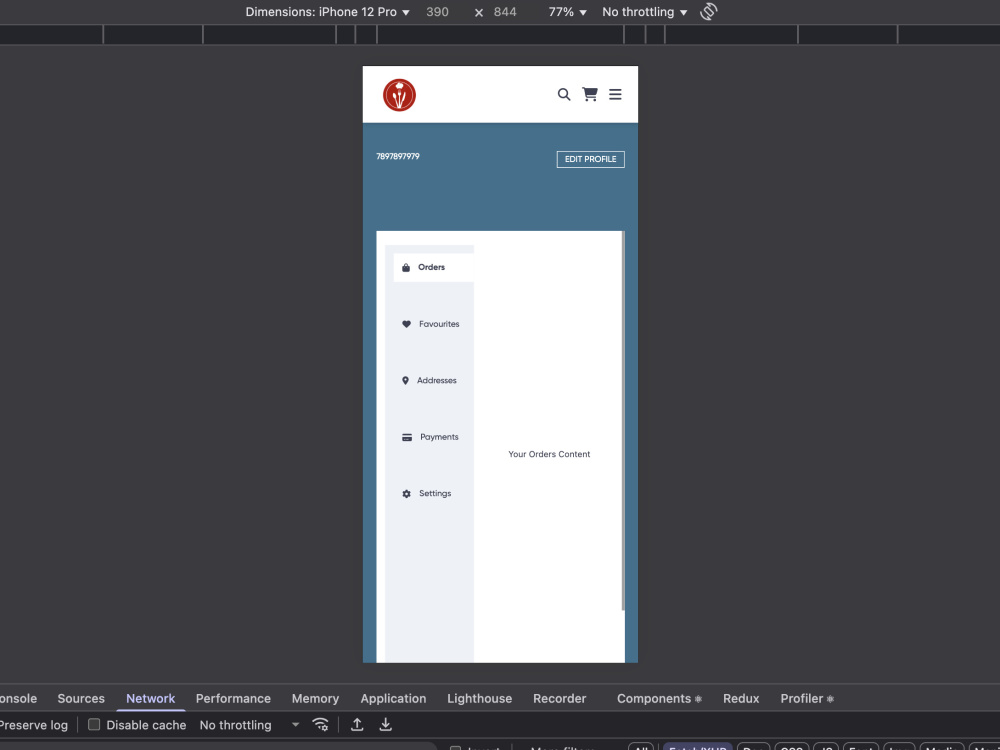Click the 'Your Orders Content' text
Image resolution: width=1000 pixels, height=750 pixels.
[x=549, y=454]
